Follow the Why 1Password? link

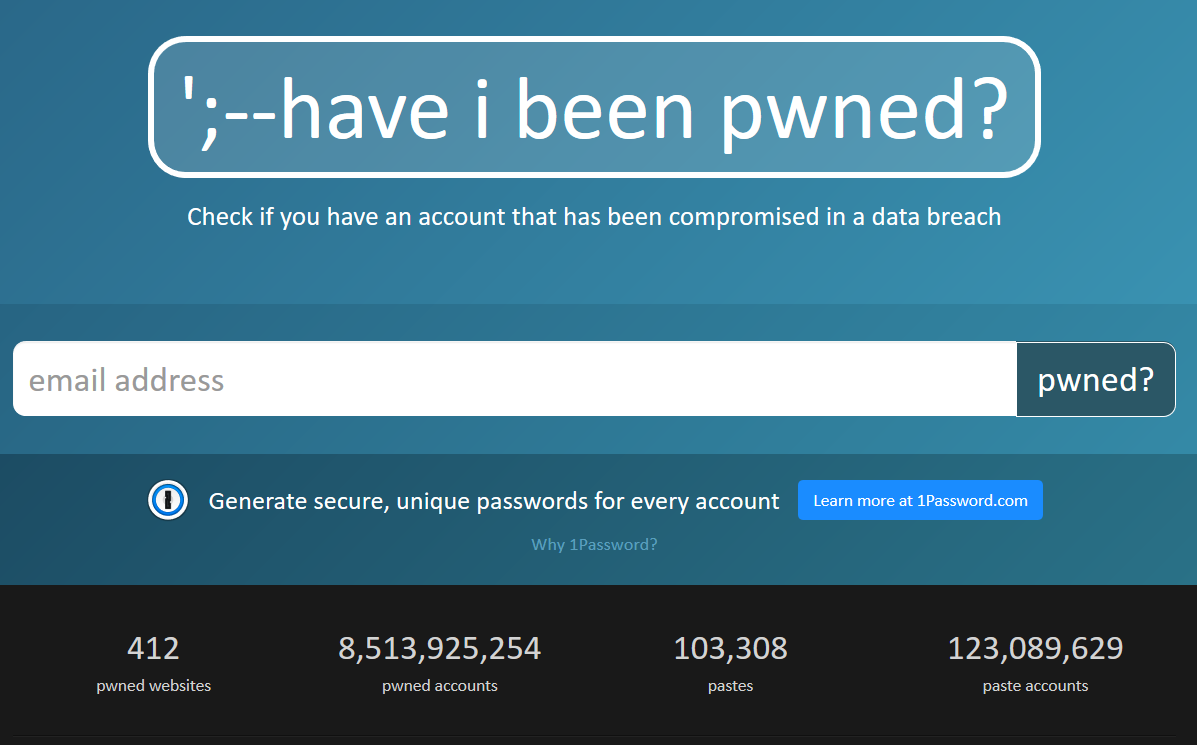click(594, 544)
